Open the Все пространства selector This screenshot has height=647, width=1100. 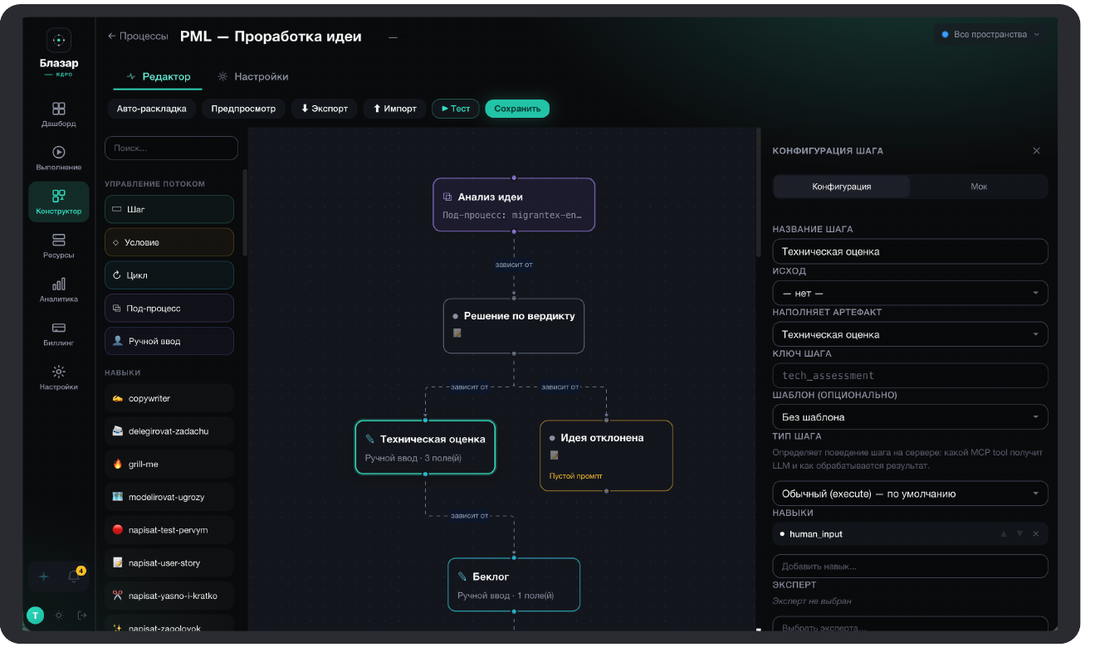coord(989,34)
